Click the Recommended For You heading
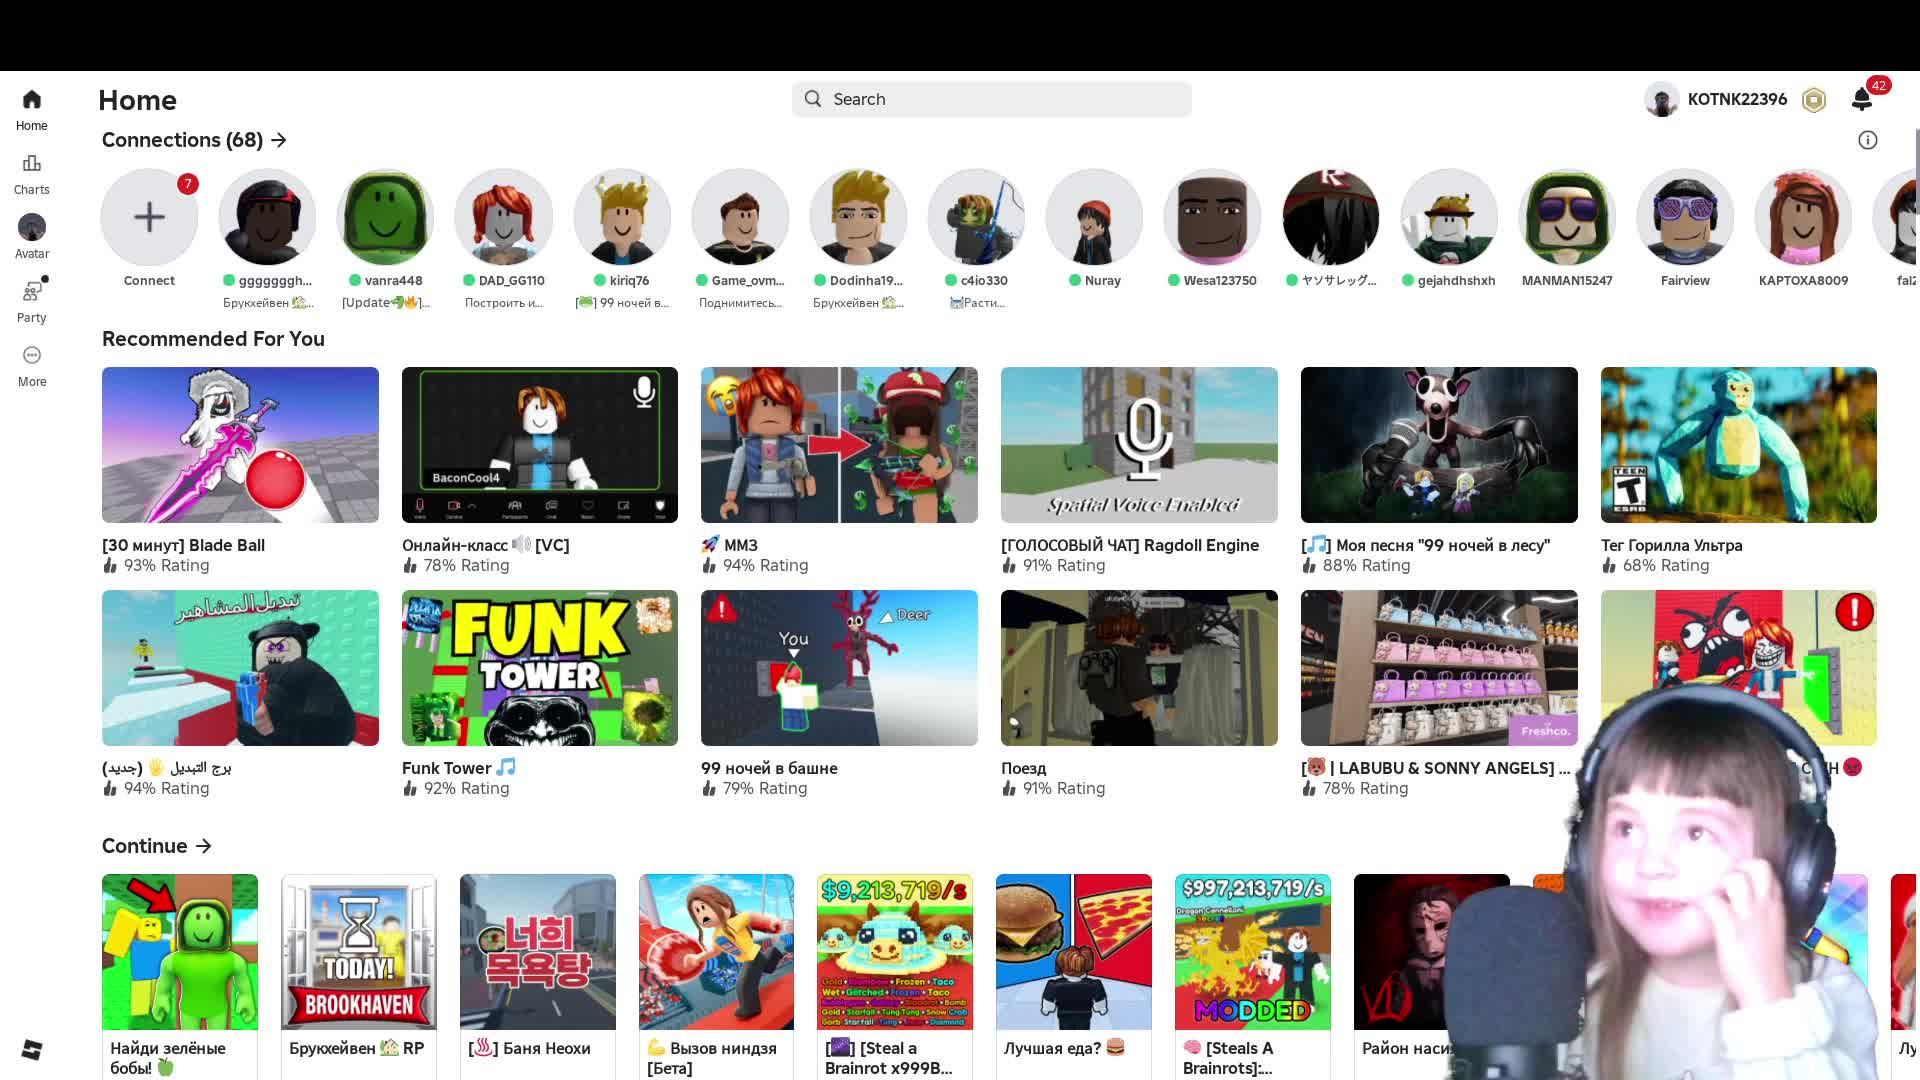This screenshot has height=1080, width=1920. coord(213,339)
